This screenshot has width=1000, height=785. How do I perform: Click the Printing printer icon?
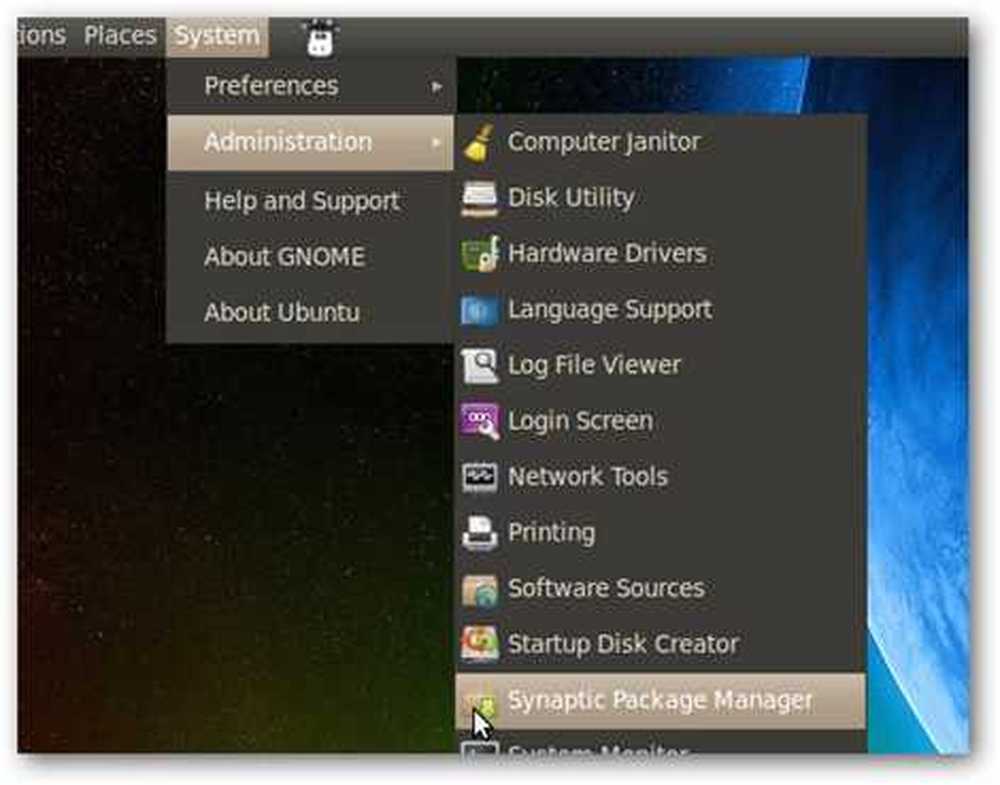point(480,533)
